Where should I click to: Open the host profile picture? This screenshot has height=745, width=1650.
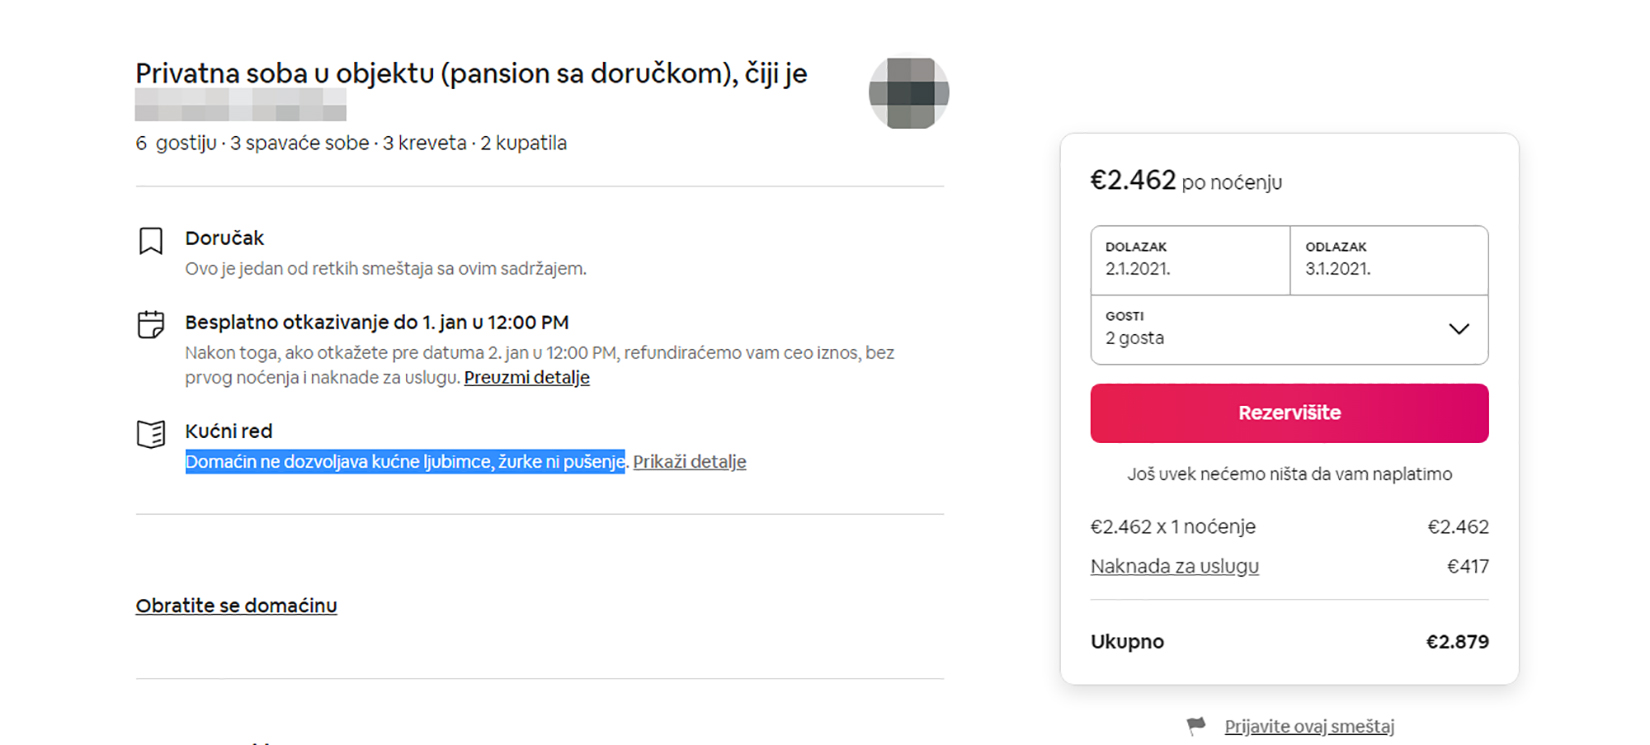[x=909, y=91]
